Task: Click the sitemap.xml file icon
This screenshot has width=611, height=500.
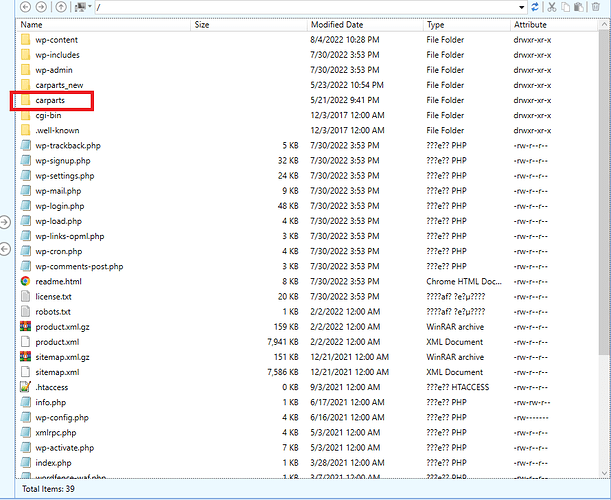Action: (26, 372)
